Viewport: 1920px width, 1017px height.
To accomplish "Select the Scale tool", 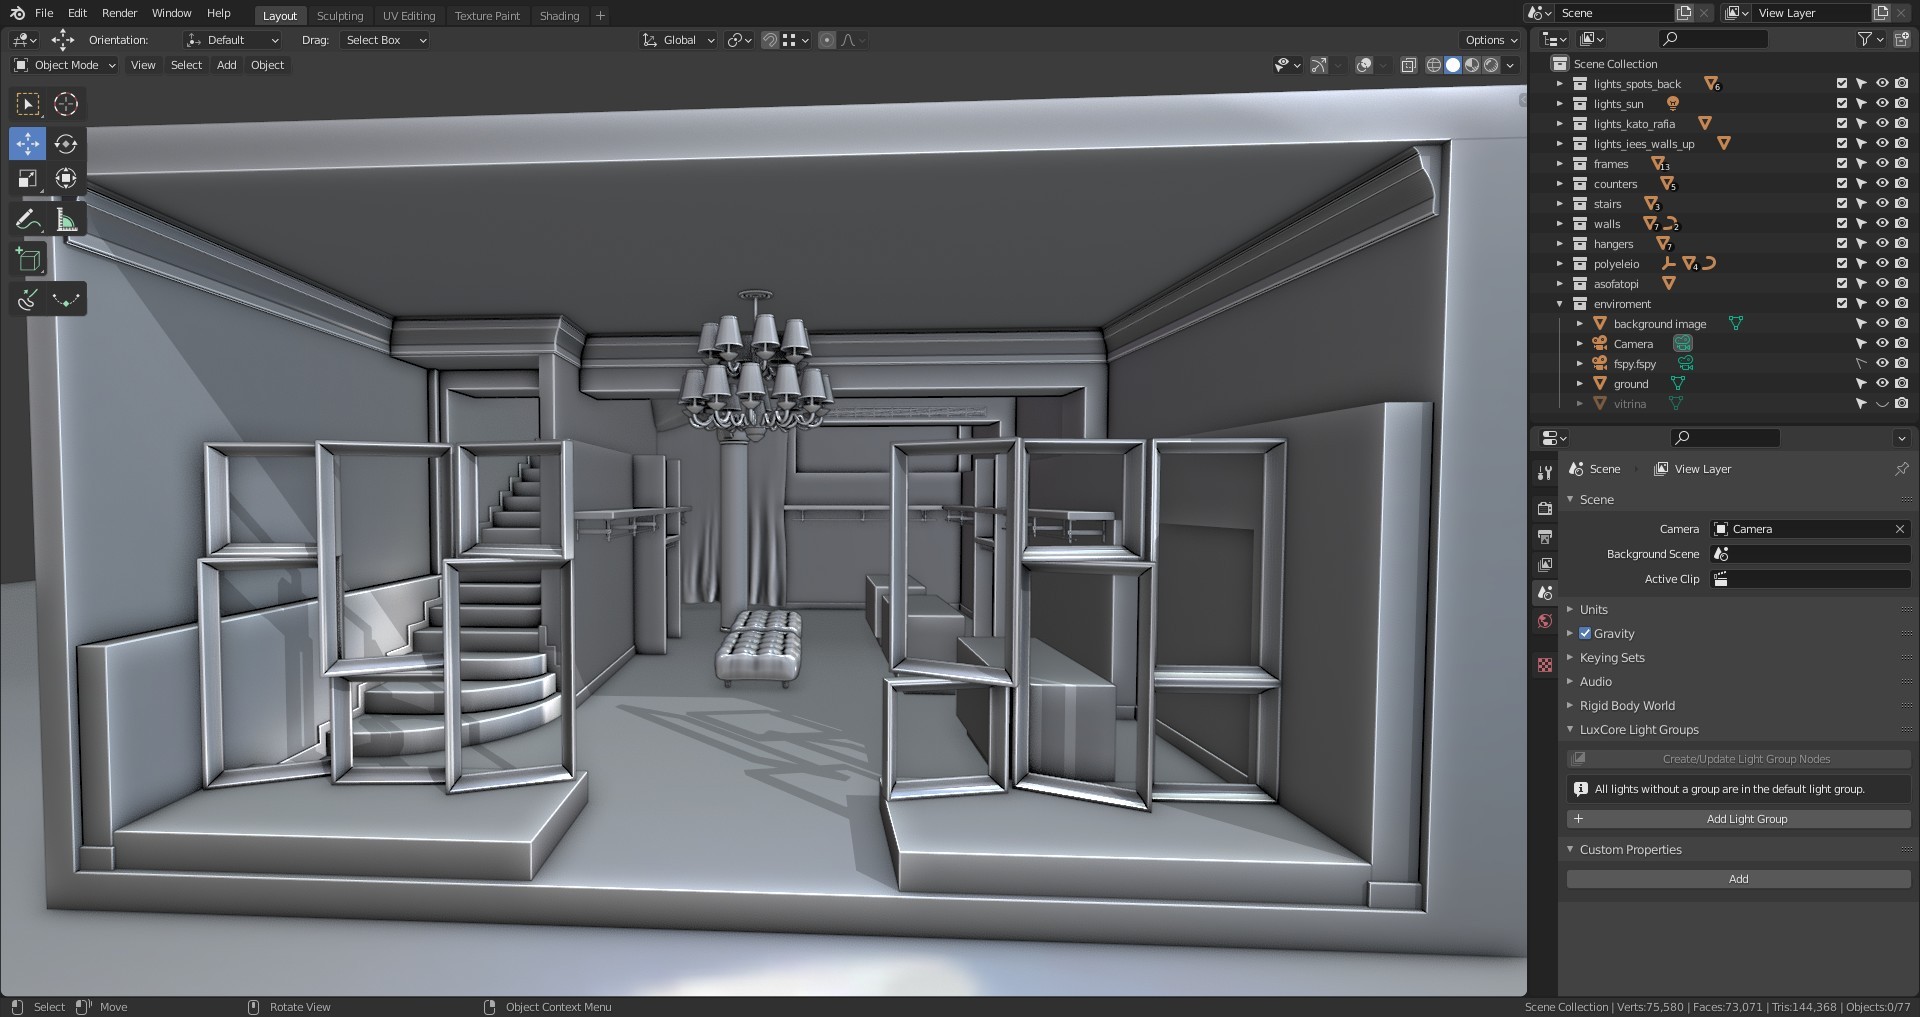I will (28, 179).
